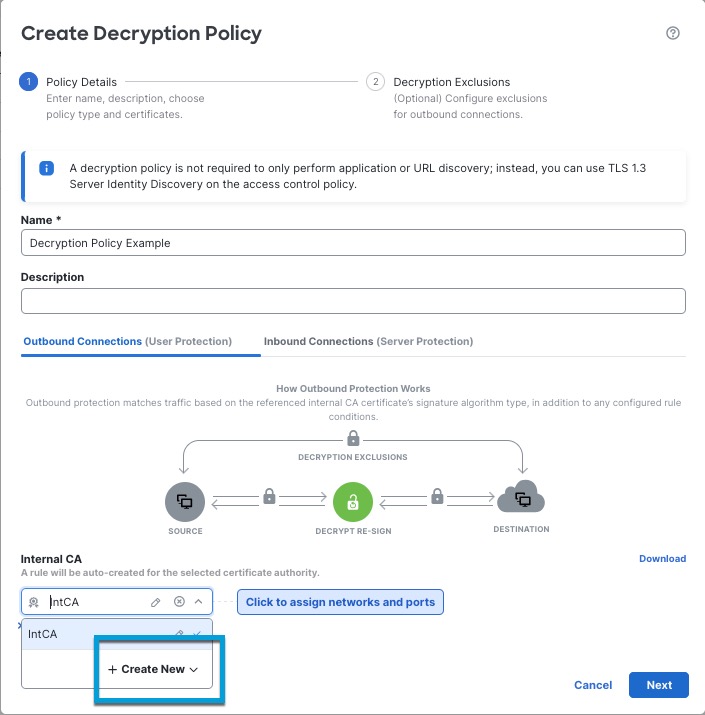Viewport: 705px width, 715px height.
Task: Click the Download link
Action: click(662, 559)
